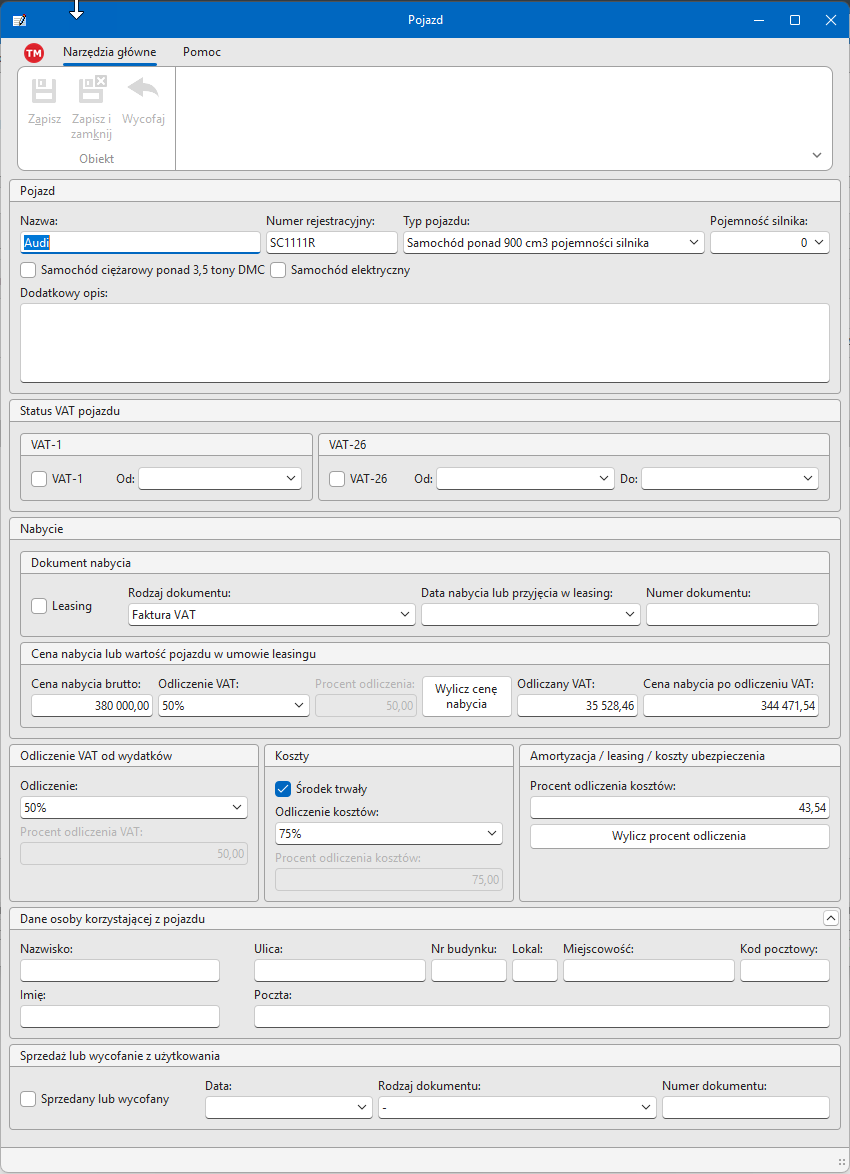This screenshot has height=1174, width=850.
Task: Collapse the Dane osoby korzystającej section
Action: point(829,917)
